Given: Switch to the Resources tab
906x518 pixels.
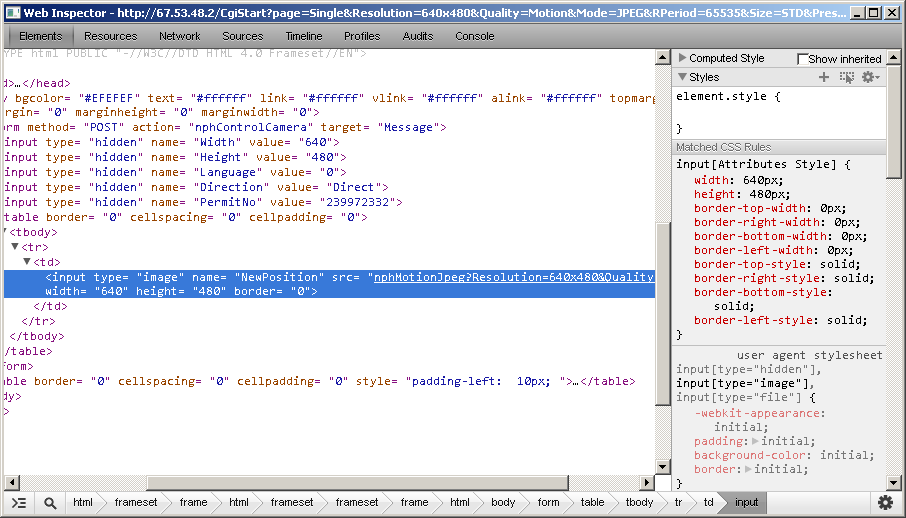Looking at the screenshot, I should pyautogui.click(x=110, y=36).
